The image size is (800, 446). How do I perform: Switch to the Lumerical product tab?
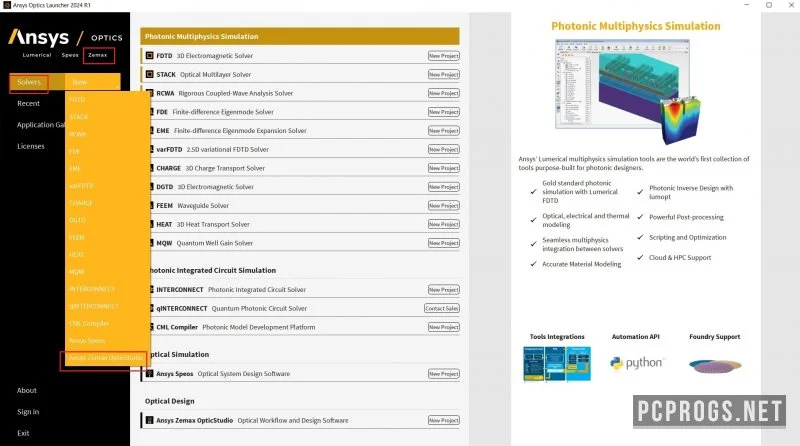click(x=37, y=55)
